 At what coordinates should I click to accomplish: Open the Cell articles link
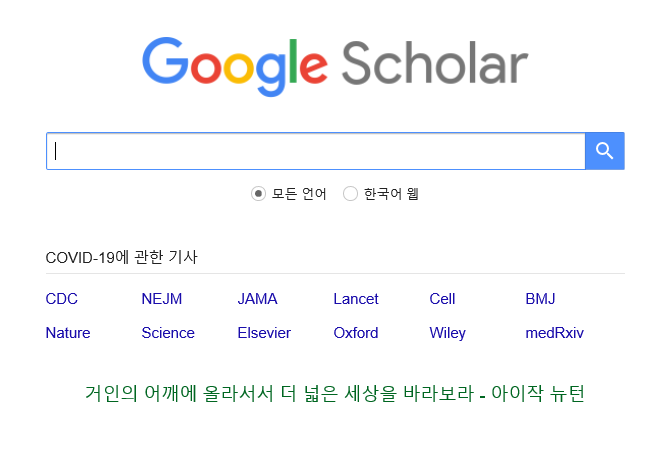click(x=442, y=299)
